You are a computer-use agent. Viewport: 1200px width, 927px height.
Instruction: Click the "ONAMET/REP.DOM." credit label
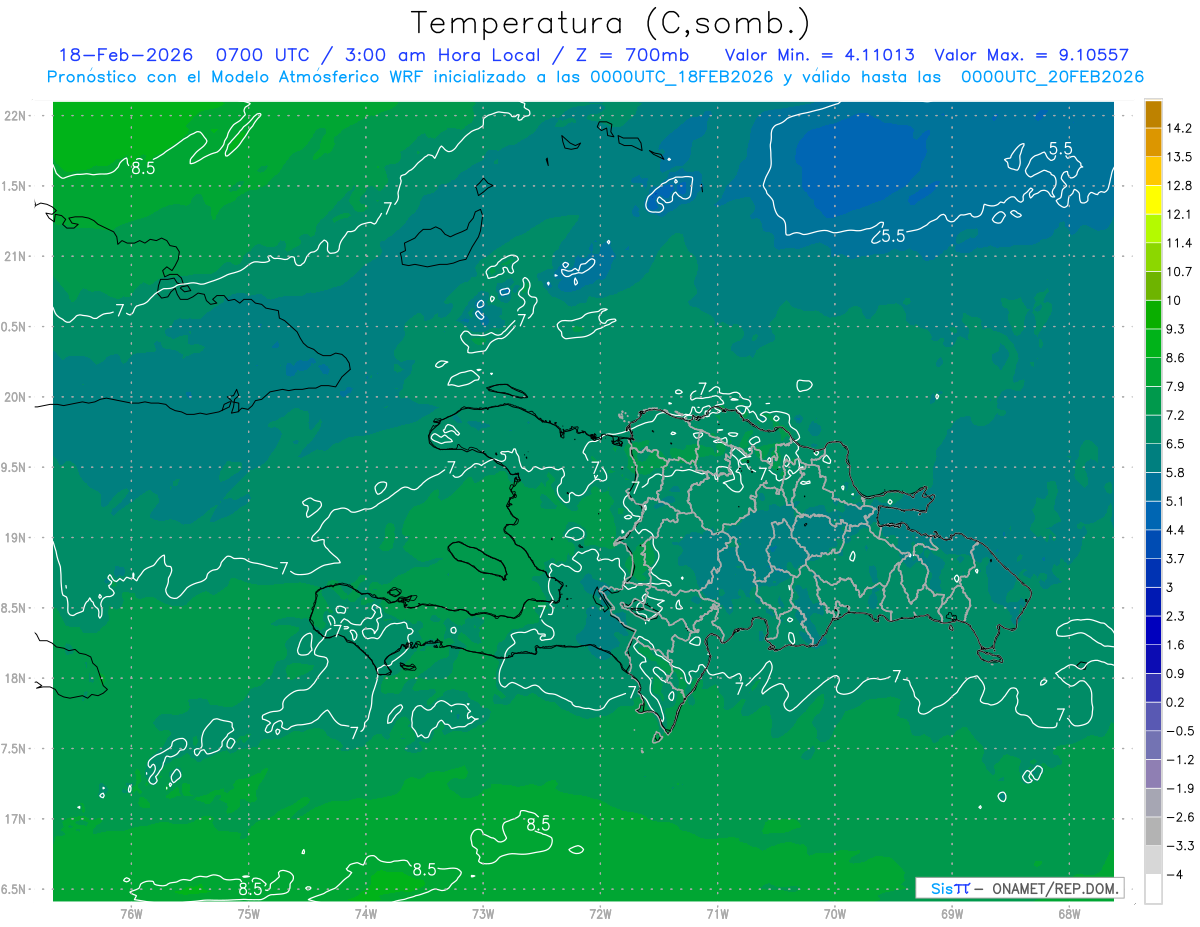pos(1054,888)
